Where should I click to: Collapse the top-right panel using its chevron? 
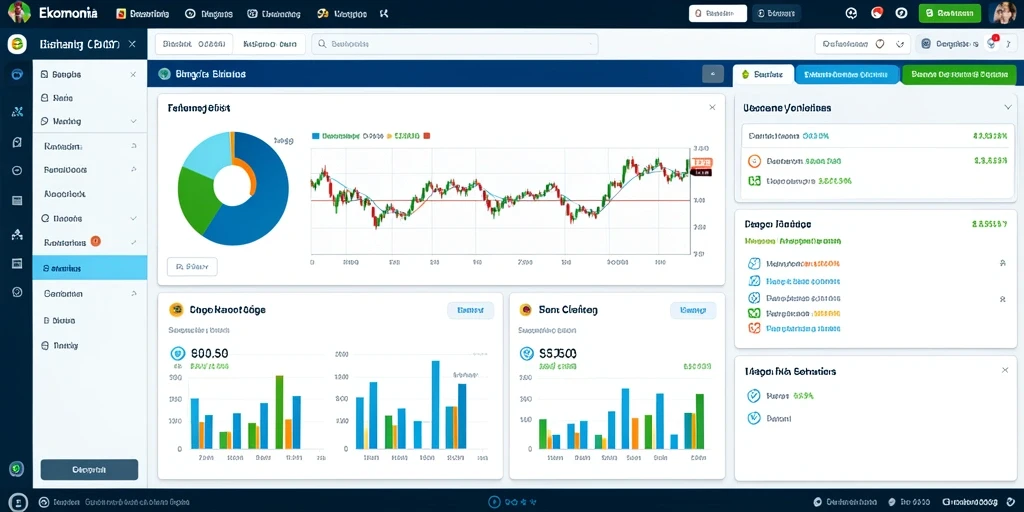tap(1007, 107)
